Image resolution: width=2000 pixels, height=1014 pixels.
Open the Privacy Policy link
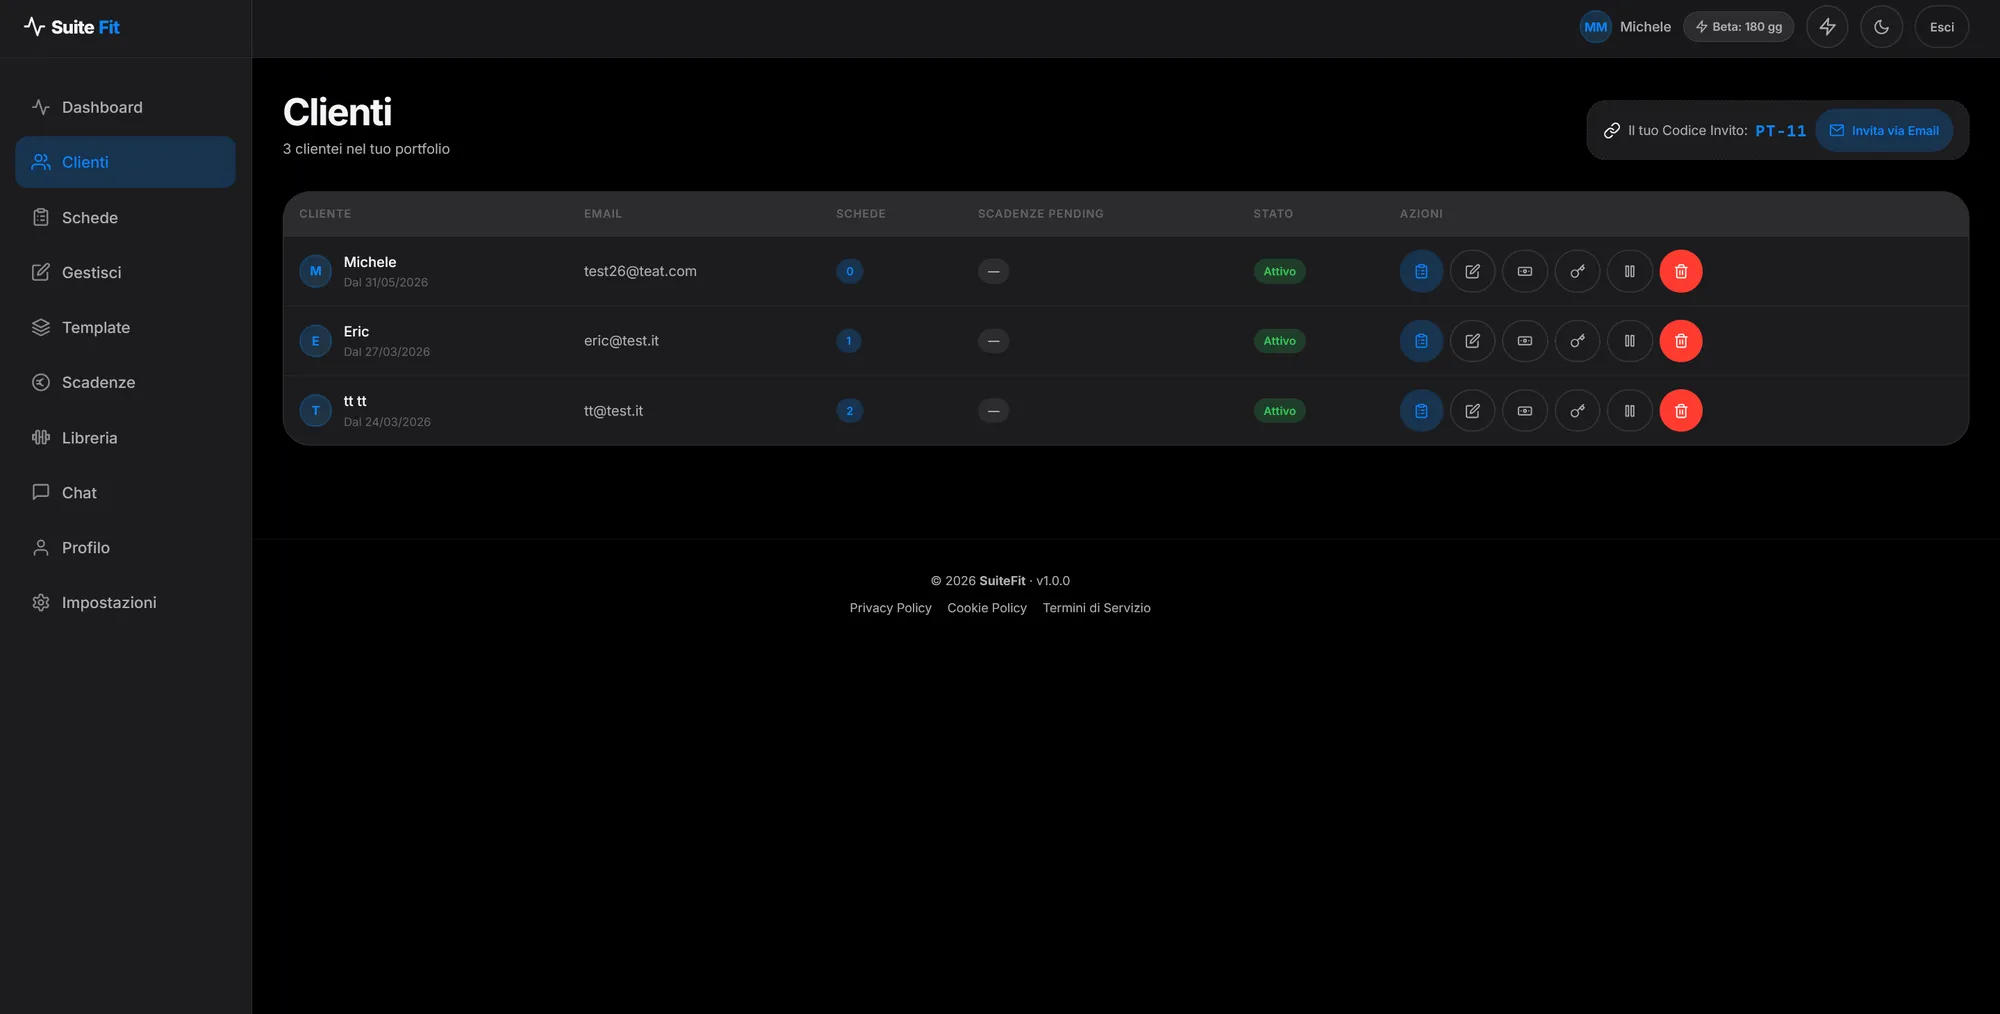click(x=890, y=608)
